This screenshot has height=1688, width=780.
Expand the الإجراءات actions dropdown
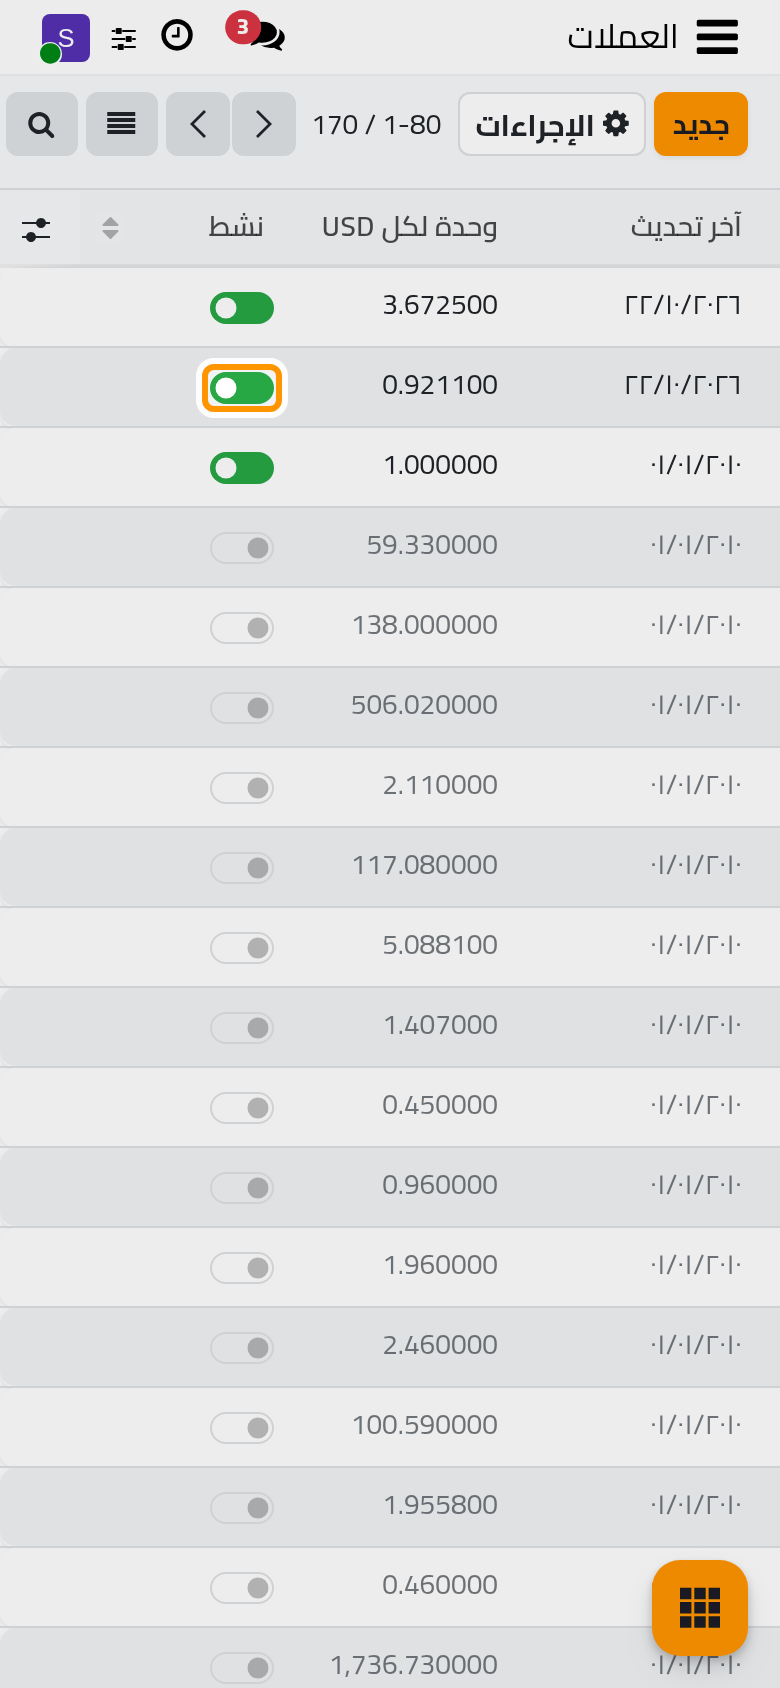click(x=552, y=124)
